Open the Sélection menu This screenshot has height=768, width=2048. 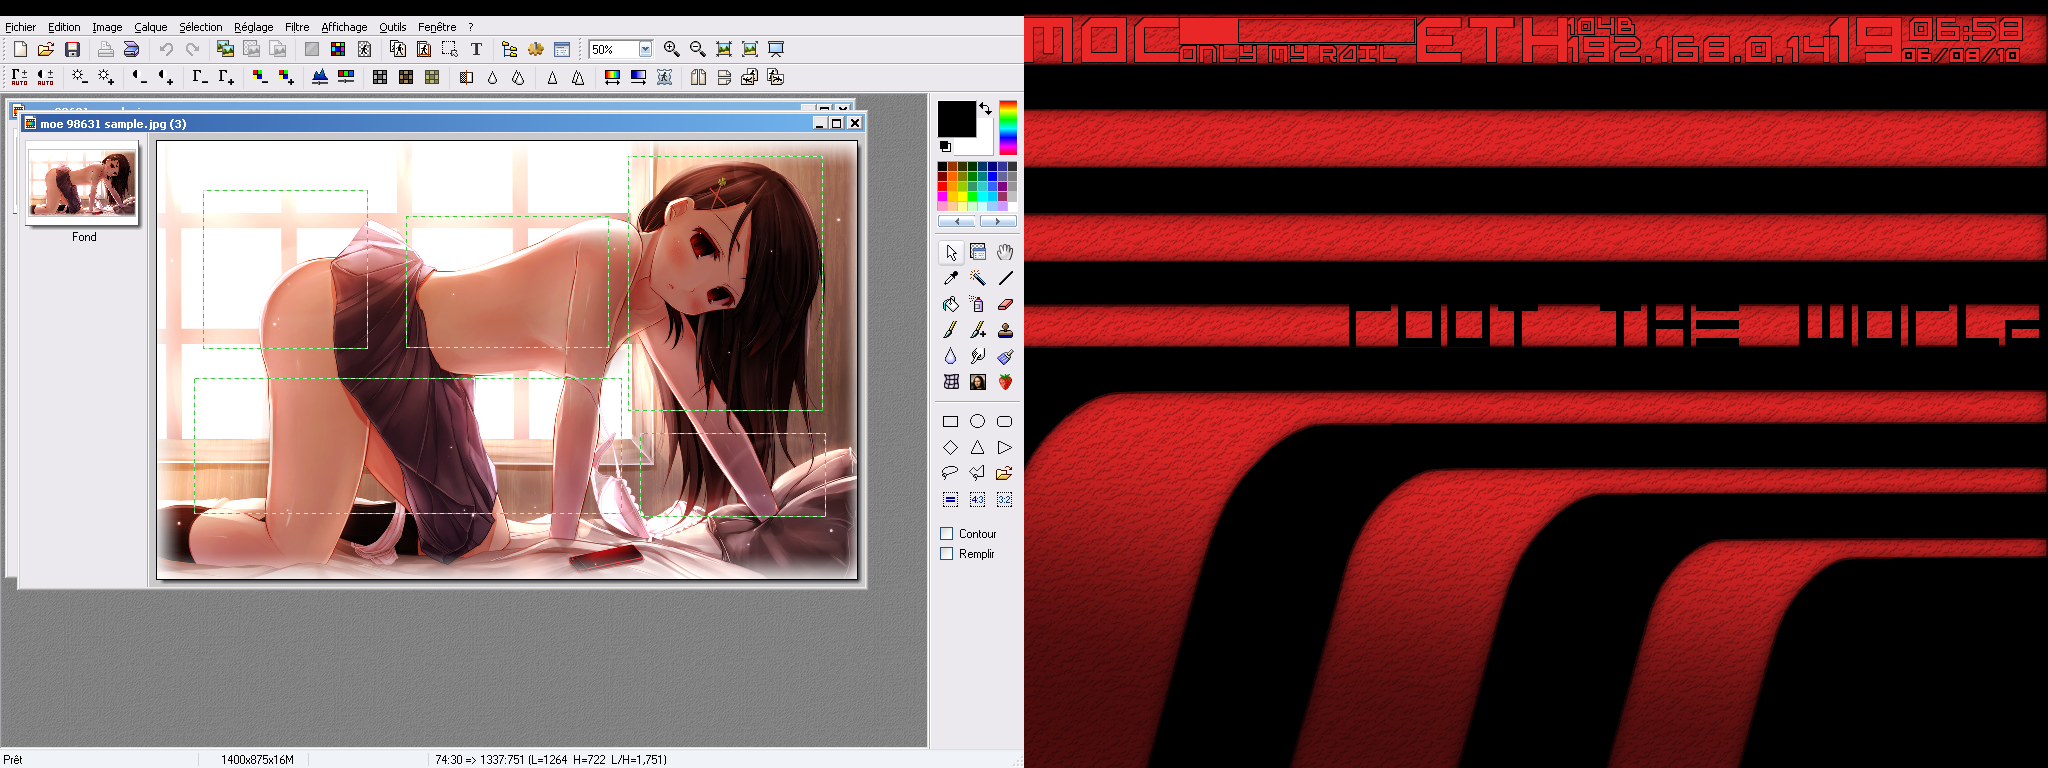tap(200, 27)
